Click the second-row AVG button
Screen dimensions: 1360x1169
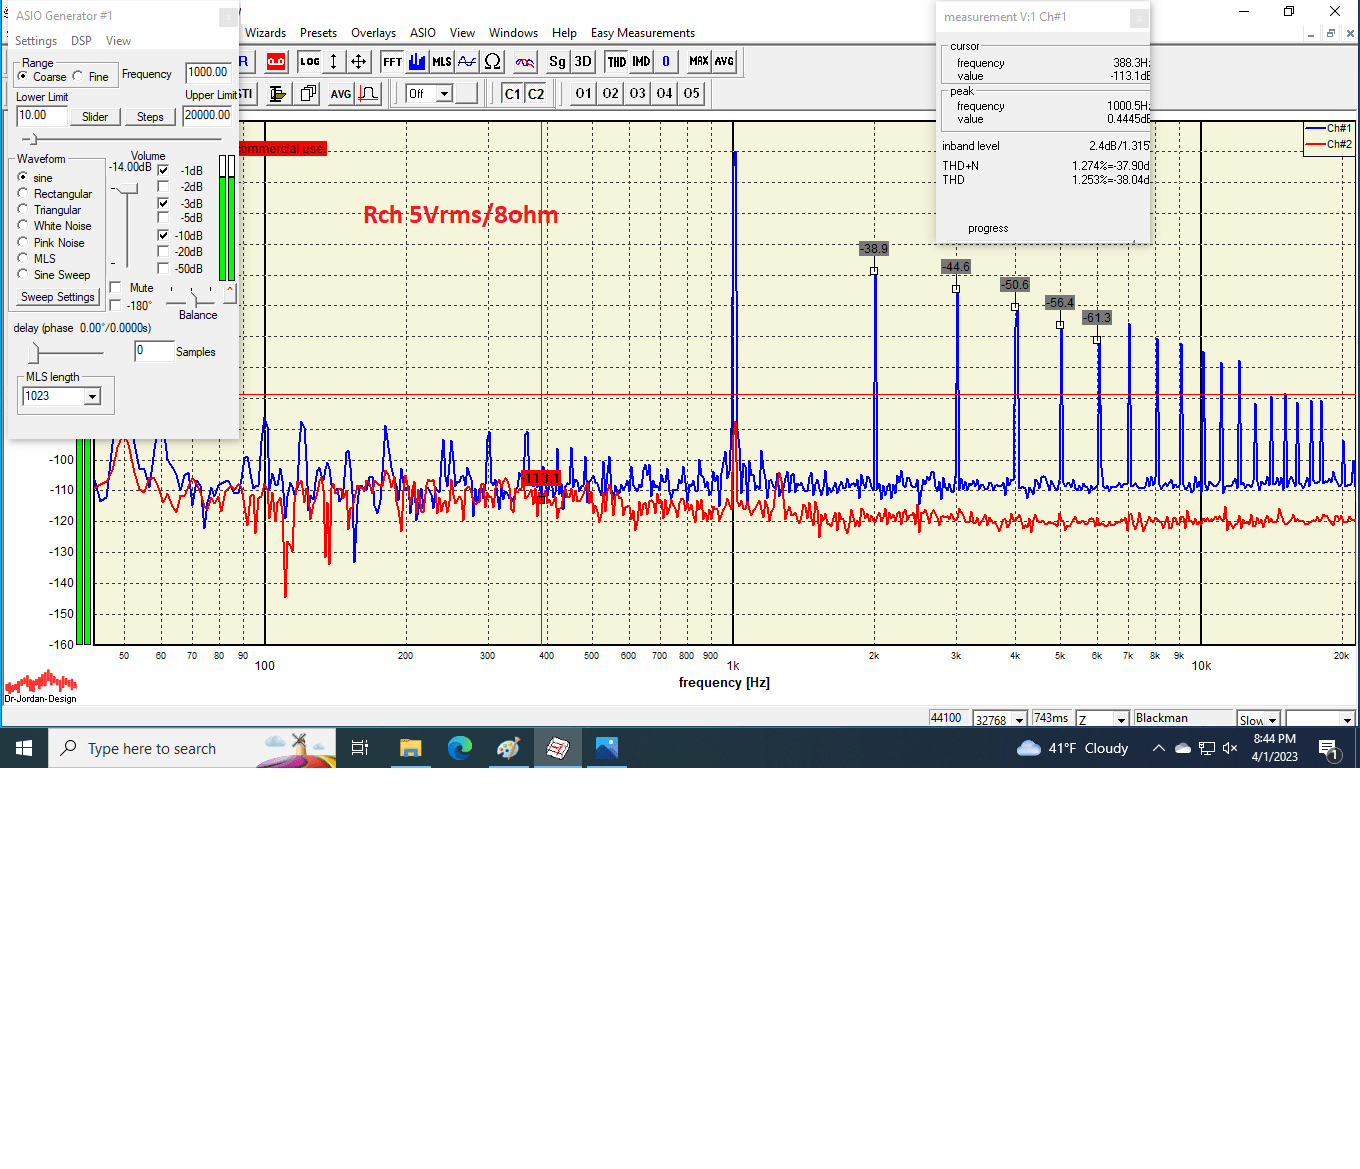click(x=341, y=94)
